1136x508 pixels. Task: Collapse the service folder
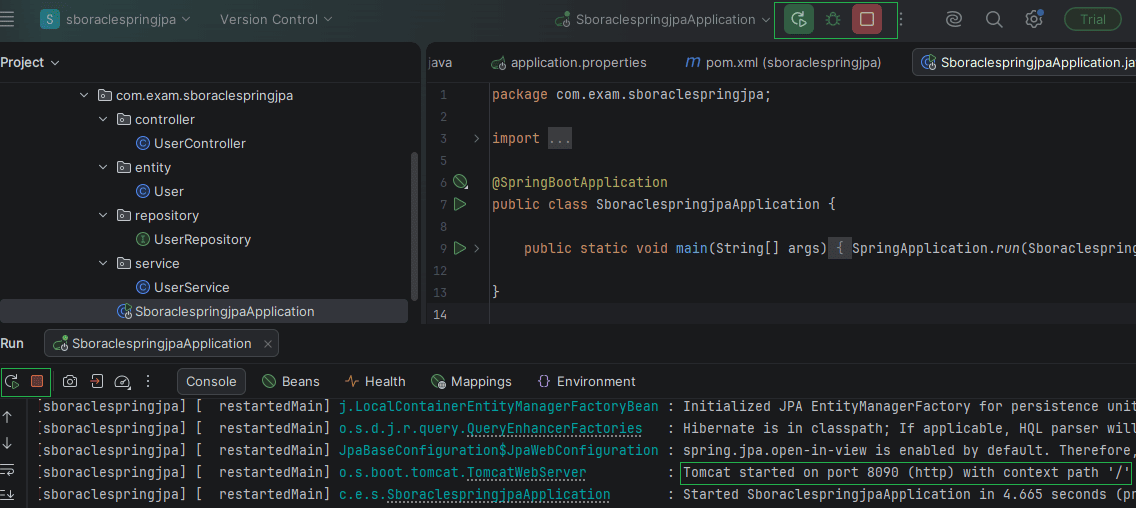coord(103,263)
